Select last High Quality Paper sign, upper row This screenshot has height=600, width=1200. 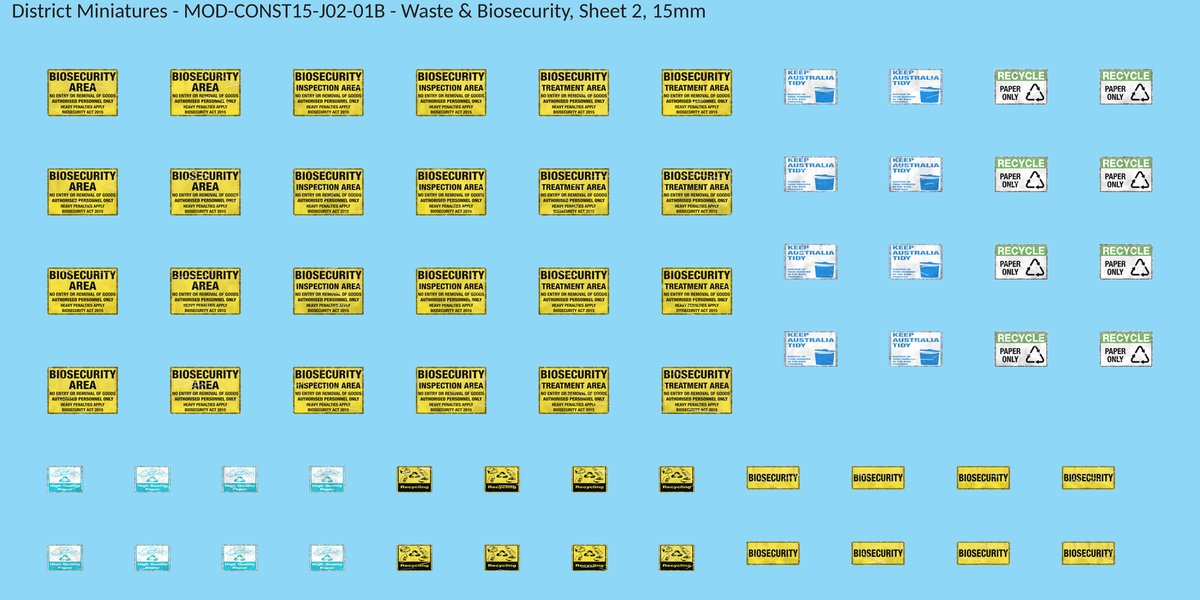coord(328,479)
